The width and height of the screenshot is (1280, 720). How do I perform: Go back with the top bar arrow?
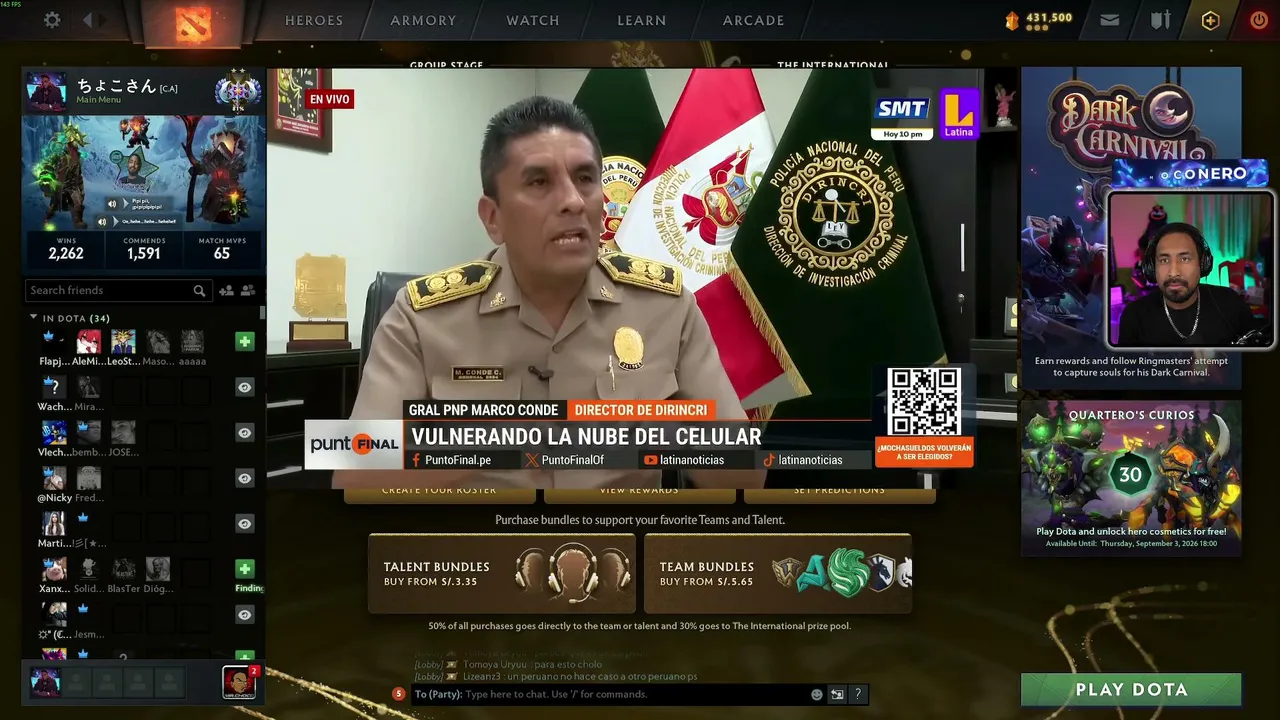point(89,20)
